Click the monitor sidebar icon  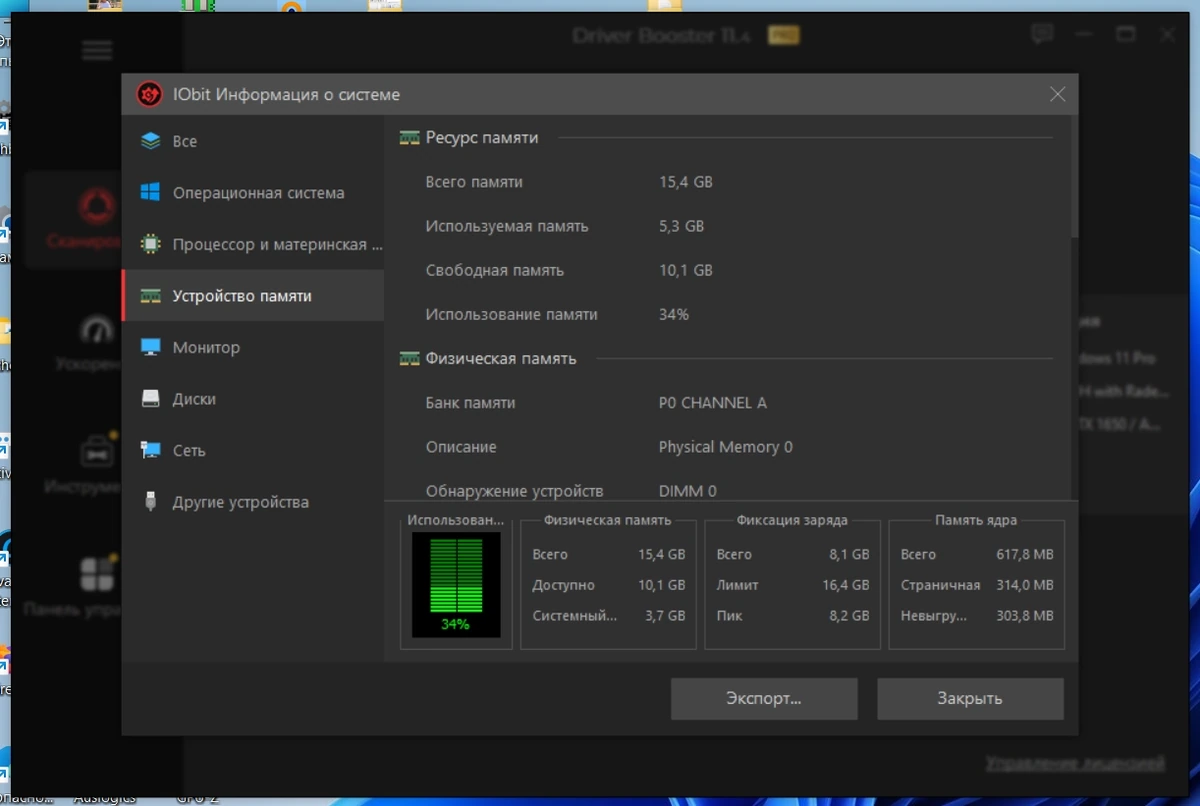click(151, 347)
